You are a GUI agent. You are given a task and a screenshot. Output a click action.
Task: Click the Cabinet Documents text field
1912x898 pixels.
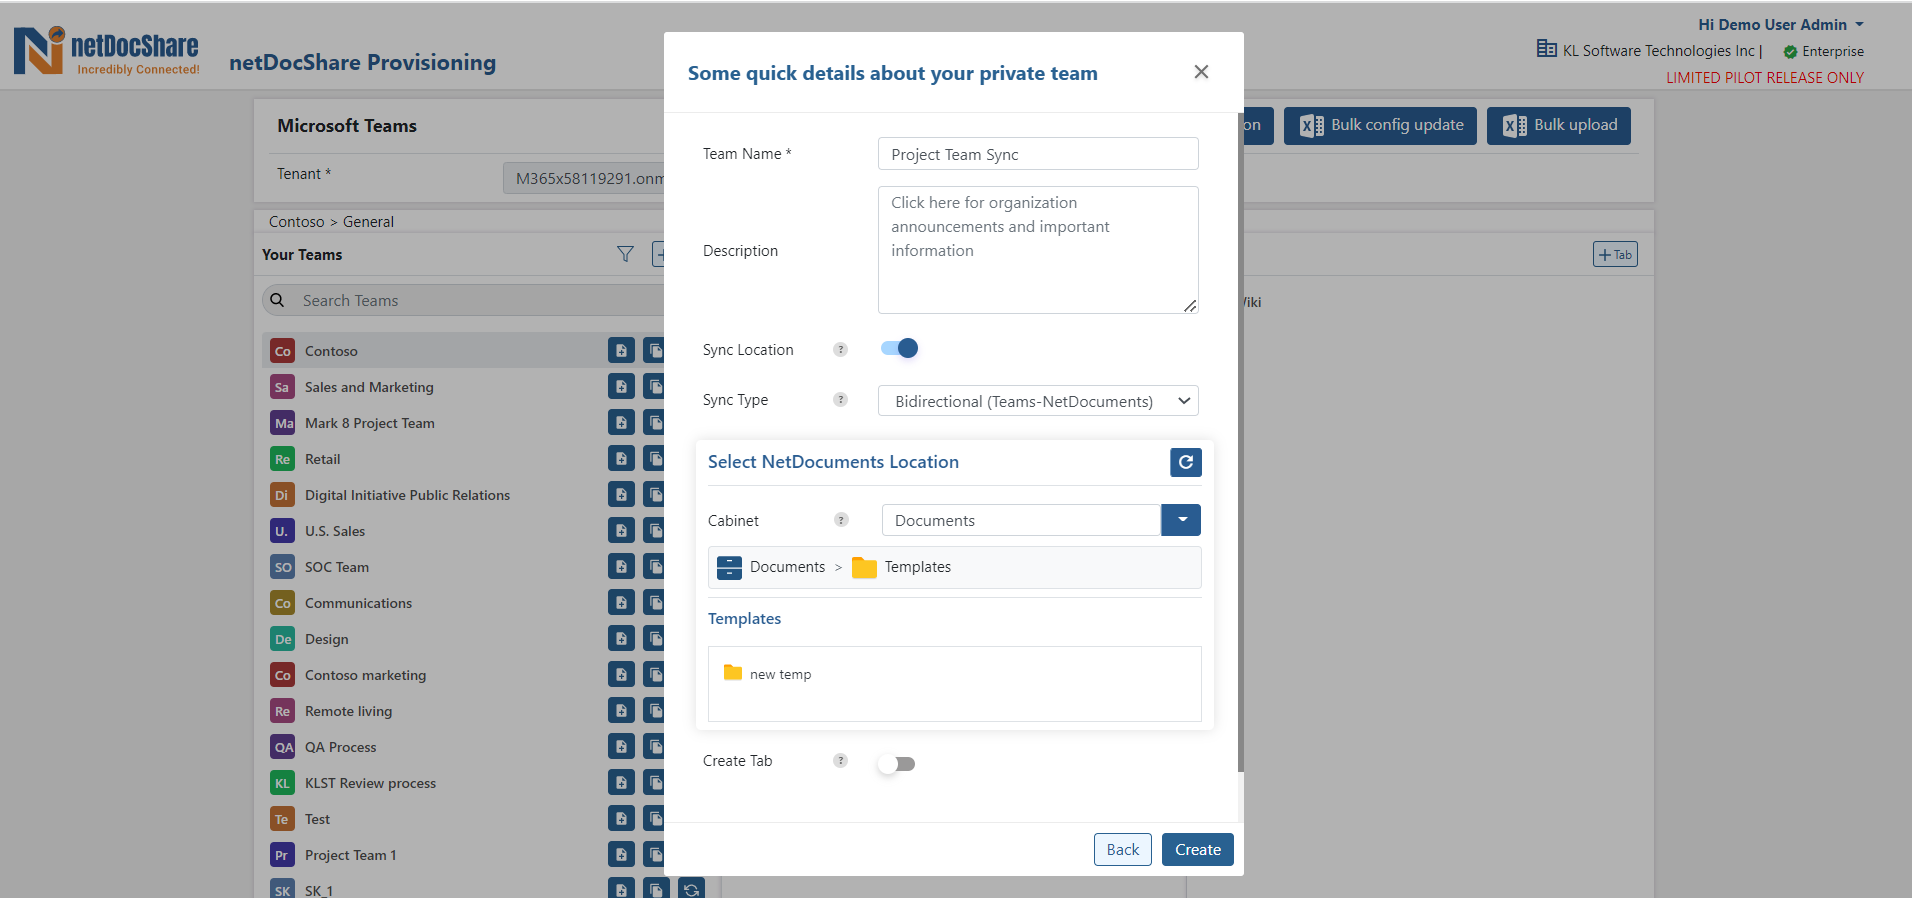(1021, 520)
